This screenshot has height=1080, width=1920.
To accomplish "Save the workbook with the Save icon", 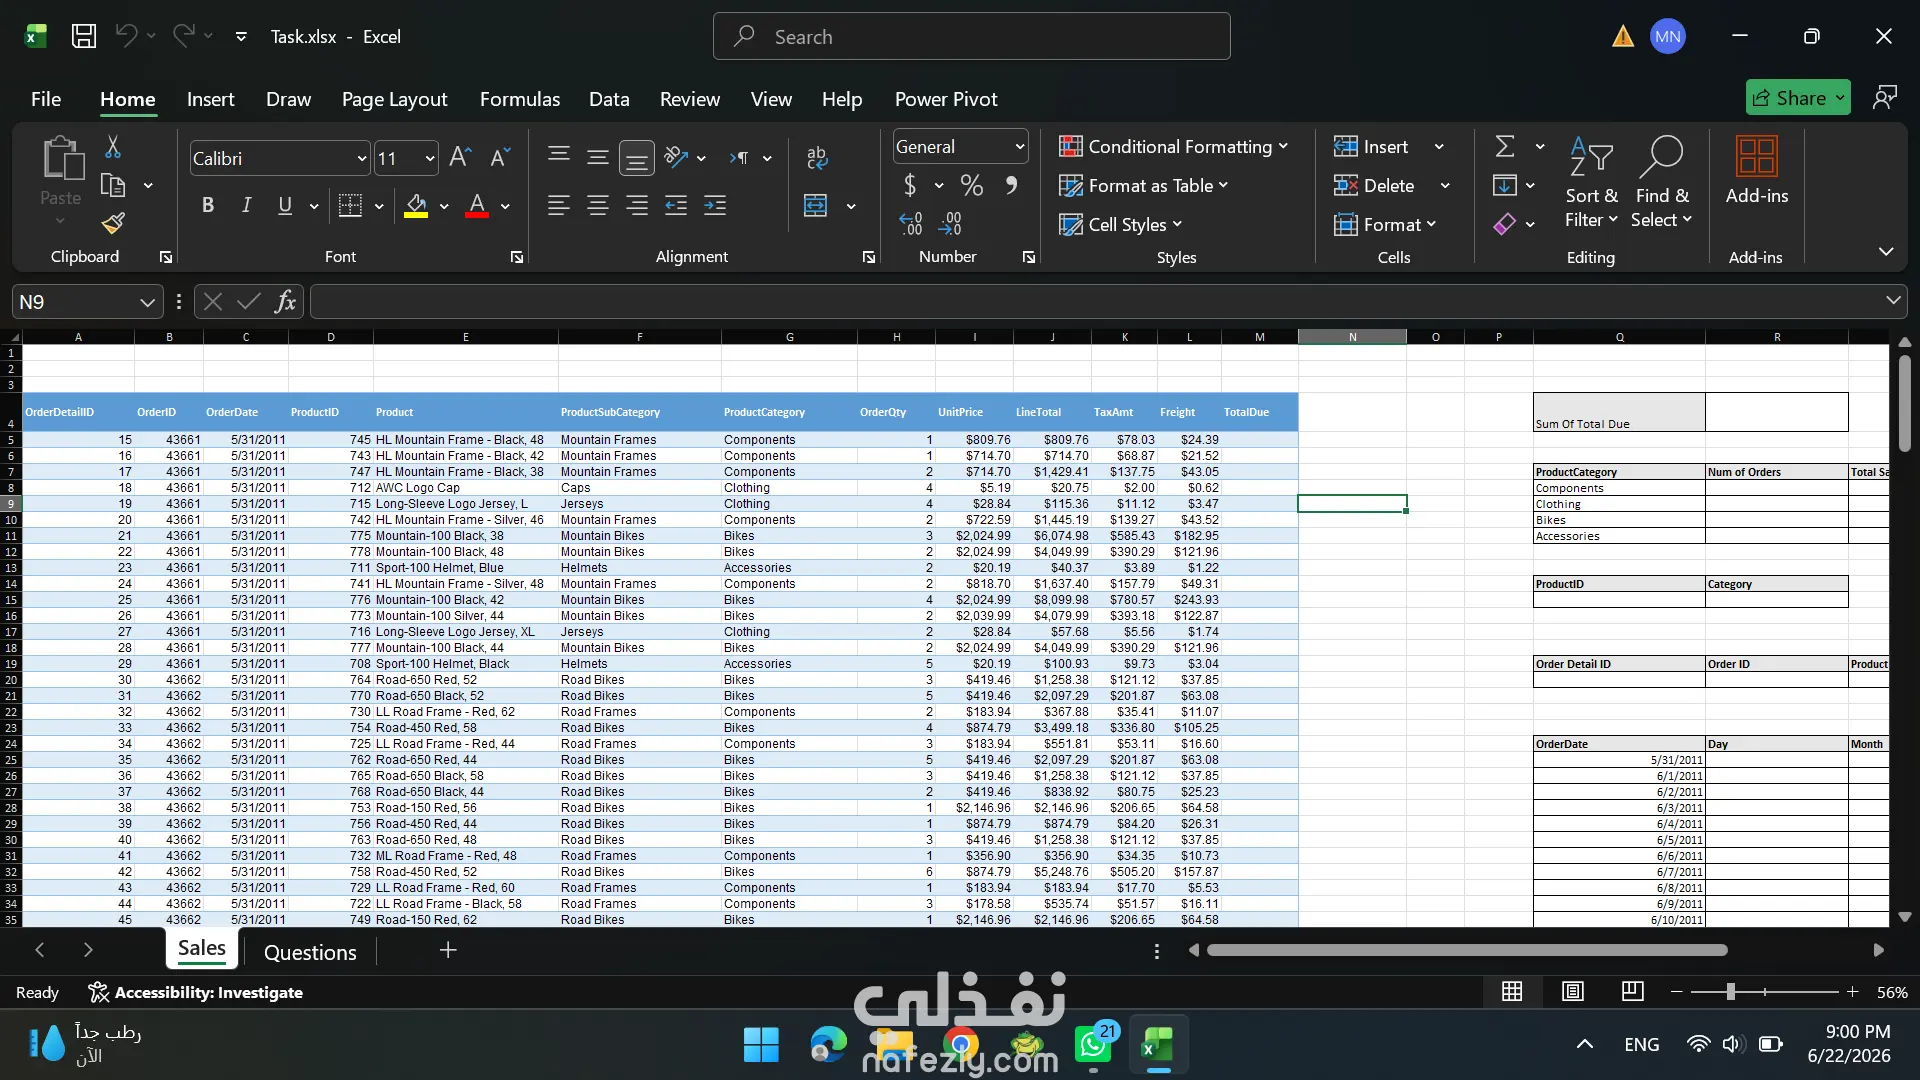I will (x=84, y=36).
